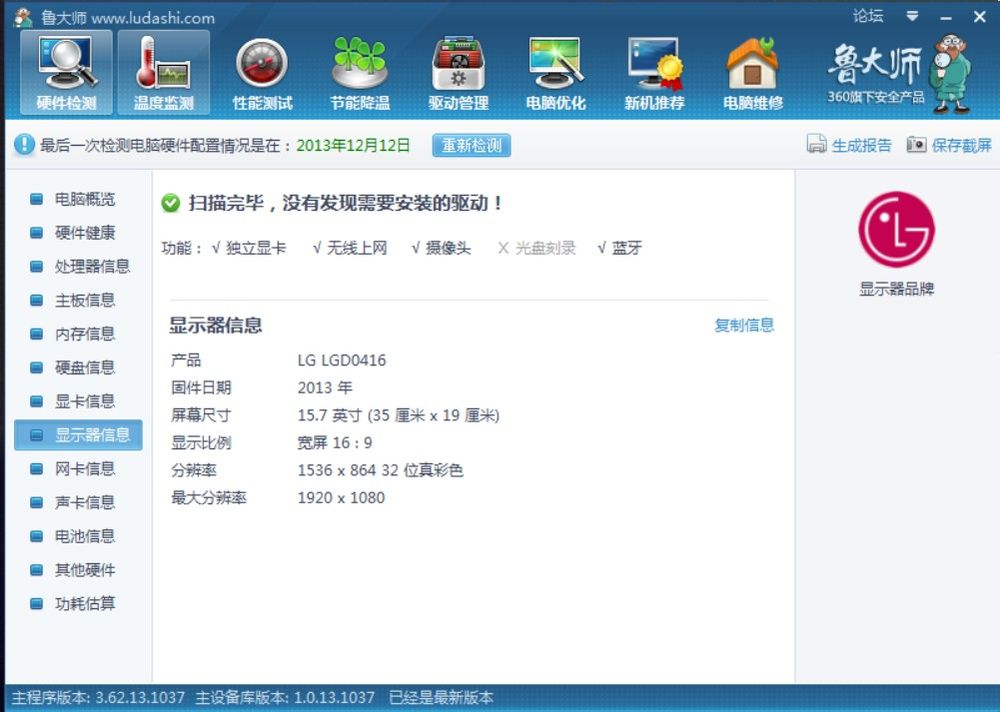Open the 温度监测 temperature monitor
This screenshot has height=712, width=1000.
pyautogui.click(x=164, y=73)
